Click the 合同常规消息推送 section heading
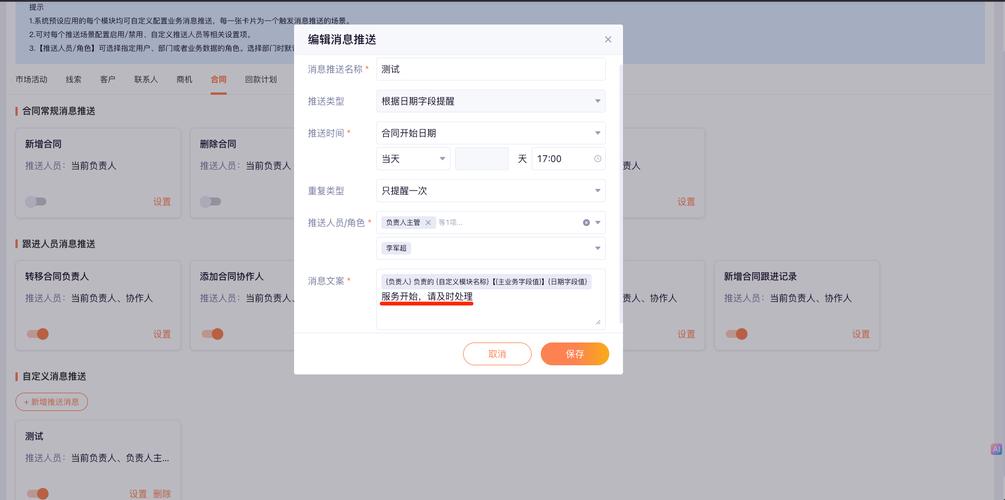The width and height of the screenshot is (1005, 500). click(58, 111)
